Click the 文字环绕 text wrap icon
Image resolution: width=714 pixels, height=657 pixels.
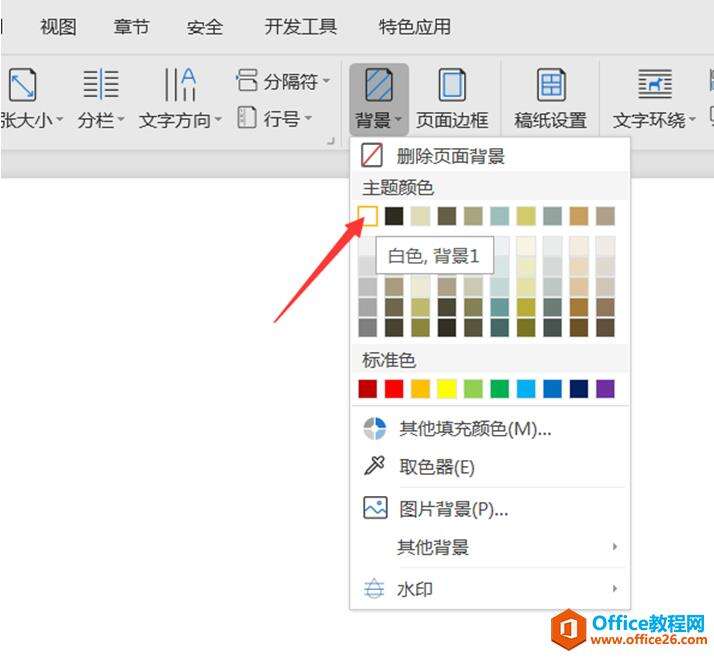click(x=655, y=84)
